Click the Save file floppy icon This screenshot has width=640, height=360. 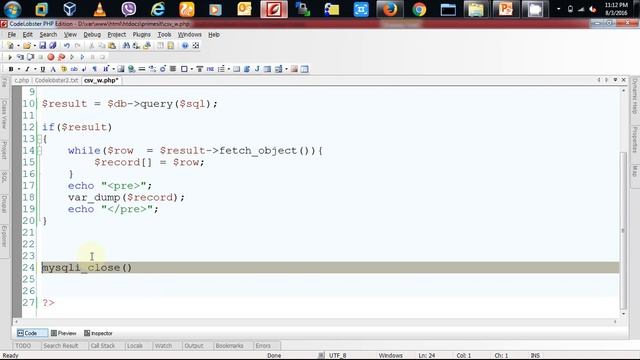click(x=42, y=46)
